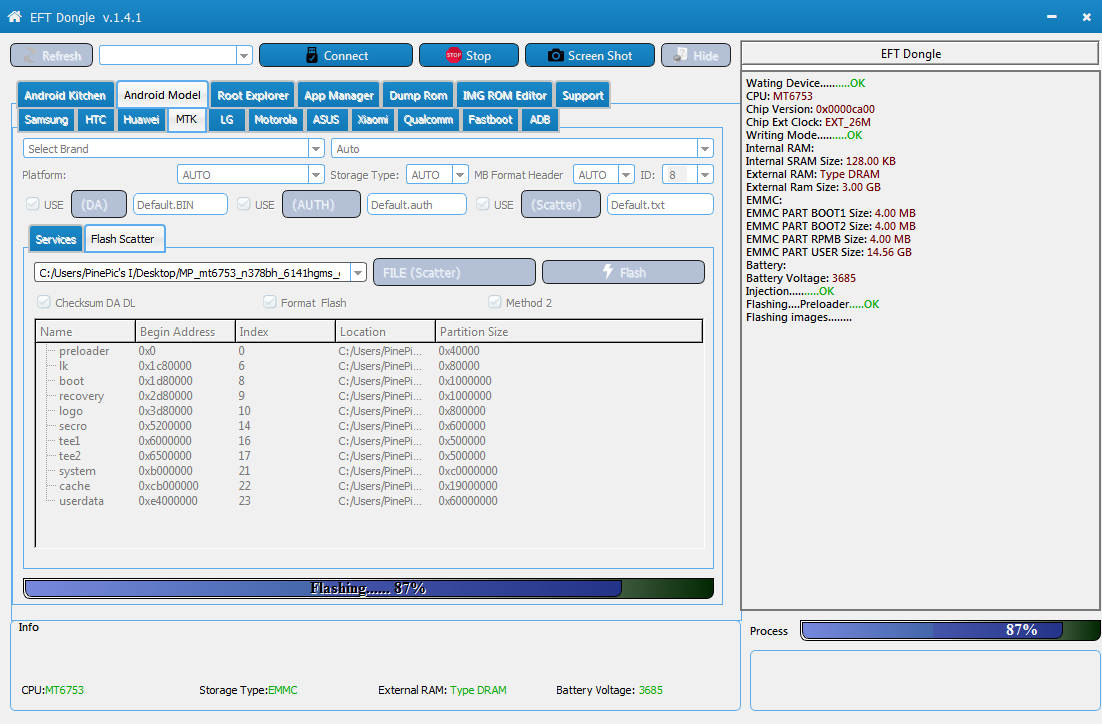Select the Samsung brand tab
Viewport: 1102px width, 724px height.
[46, 119]
